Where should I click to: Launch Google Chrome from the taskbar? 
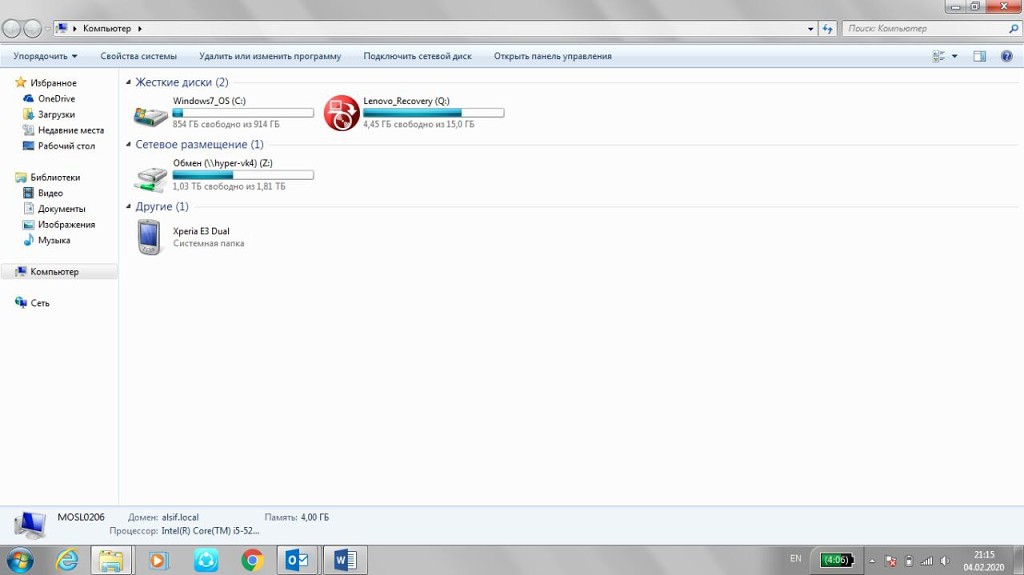coord(252,560)
